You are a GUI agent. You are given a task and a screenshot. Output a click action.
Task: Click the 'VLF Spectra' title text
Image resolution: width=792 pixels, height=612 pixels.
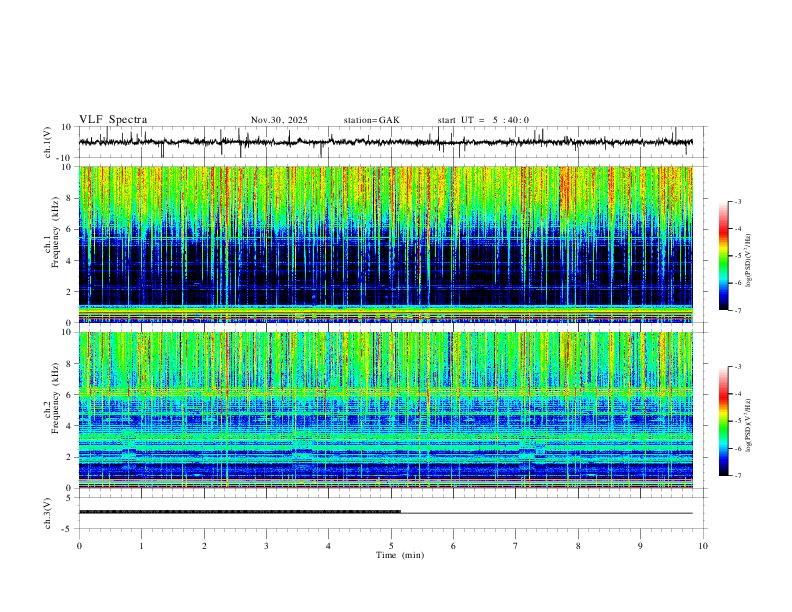pos(113,120)
